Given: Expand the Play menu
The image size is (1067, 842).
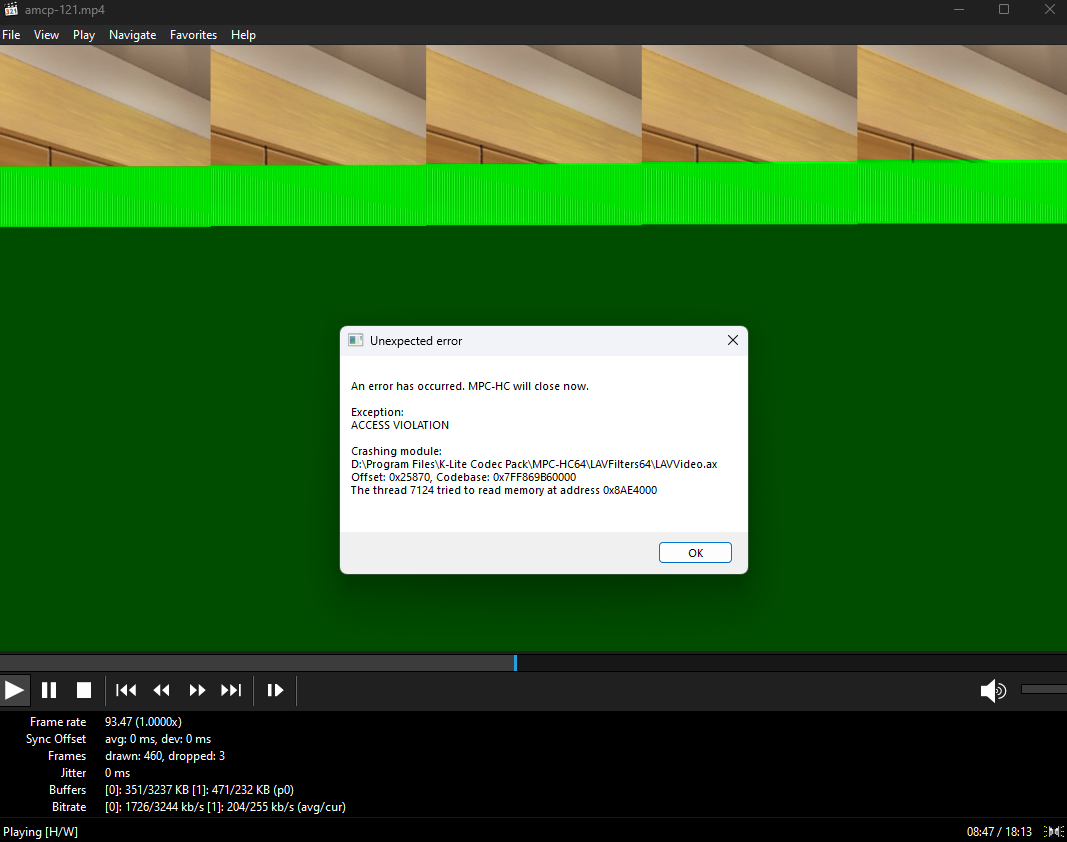Looking at the screenshot, I should (x=84, y=35).
